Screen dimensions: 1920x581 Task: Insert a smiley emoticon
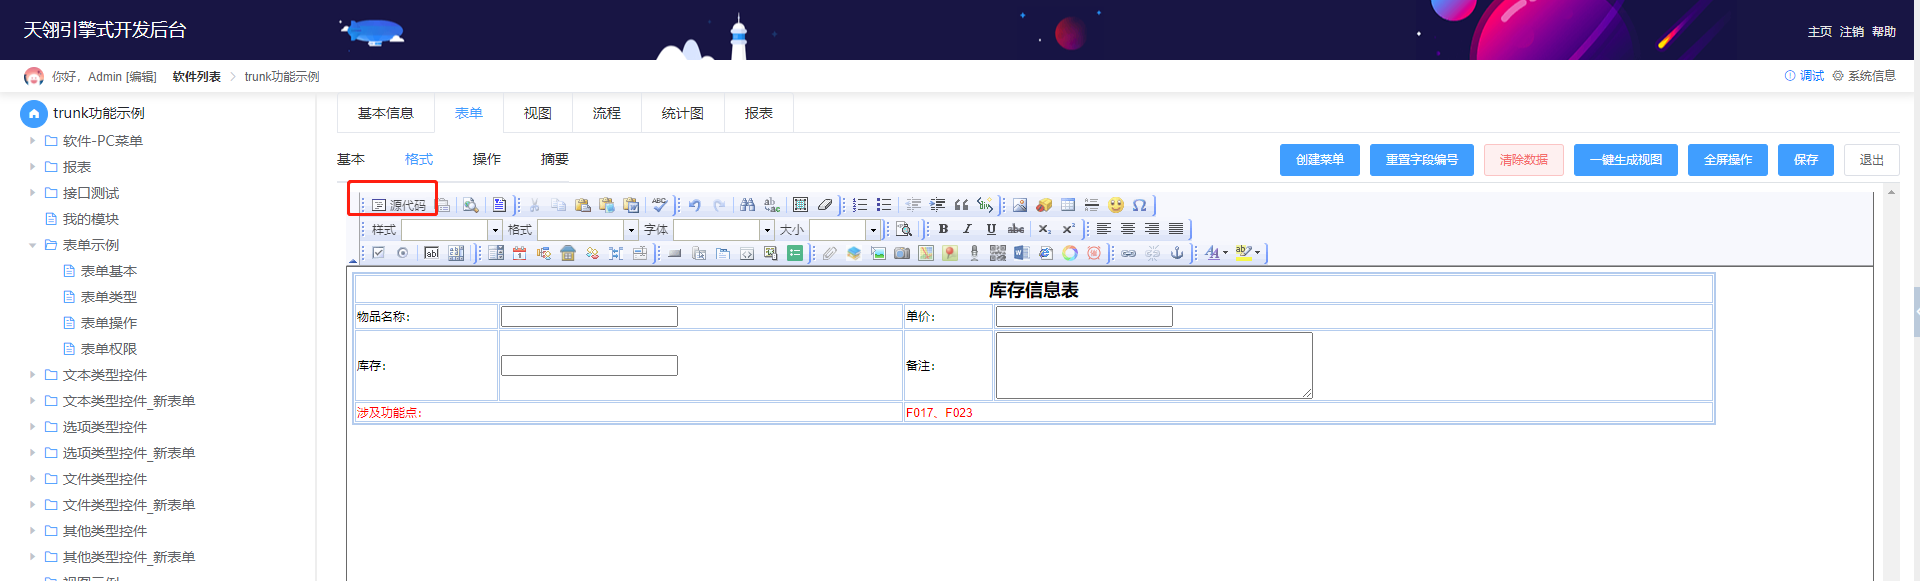point(1116,205)
